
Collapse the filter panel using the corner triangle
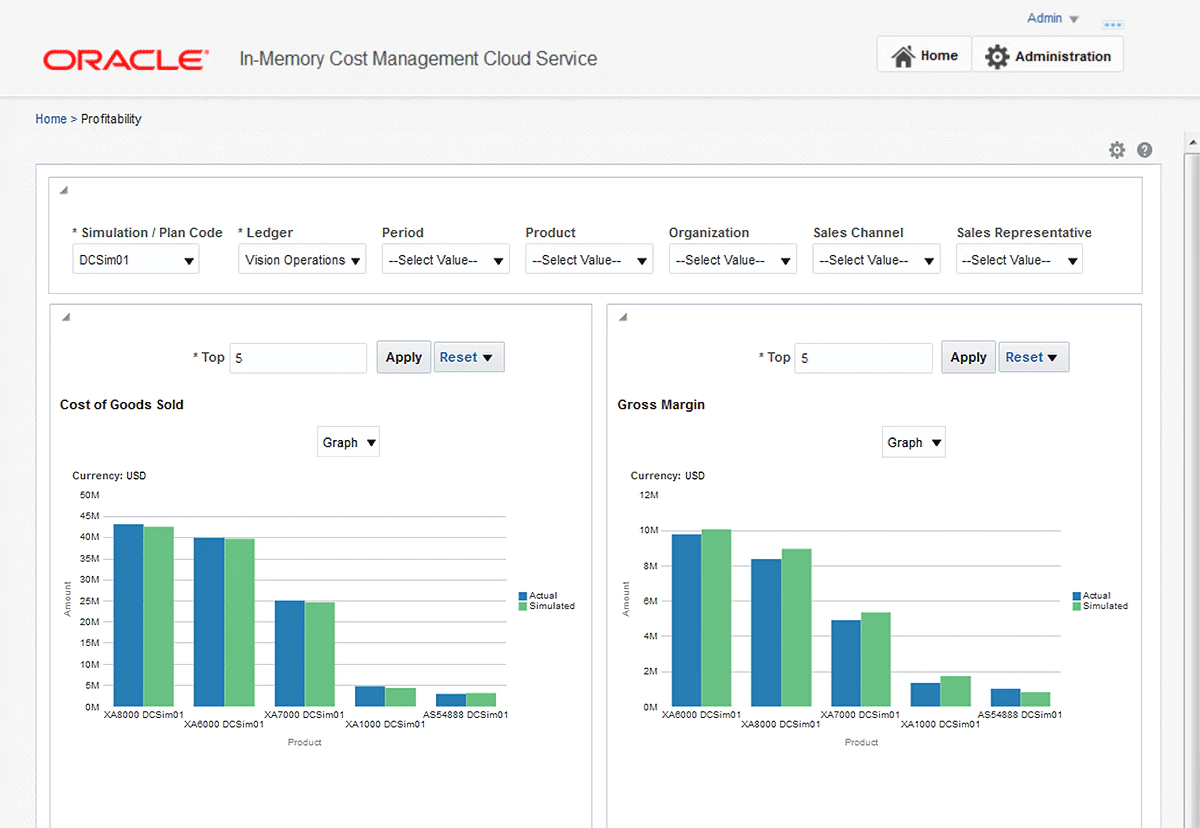[63, 191]
